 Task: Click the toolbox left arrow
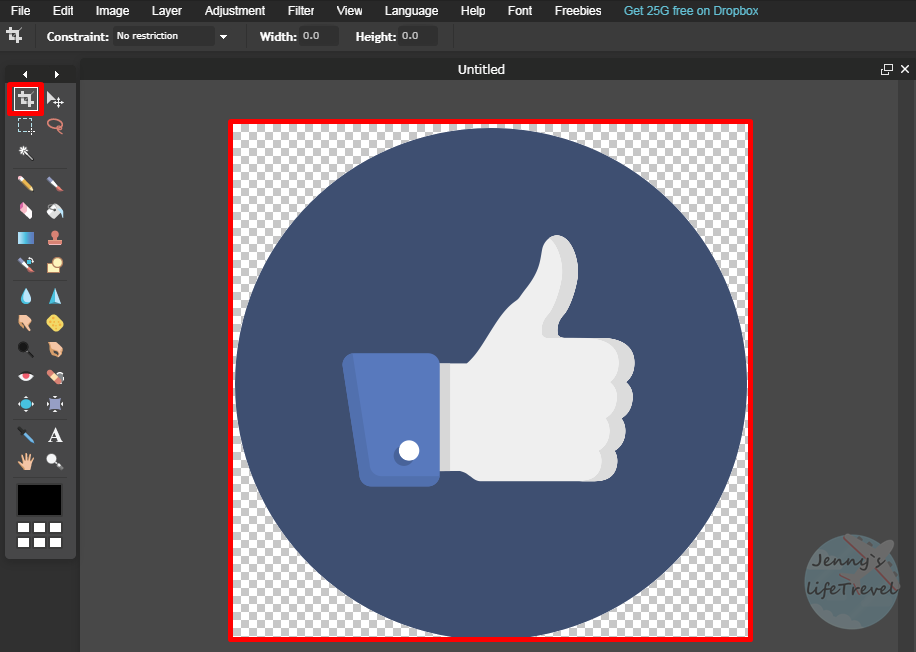[25, 74]
